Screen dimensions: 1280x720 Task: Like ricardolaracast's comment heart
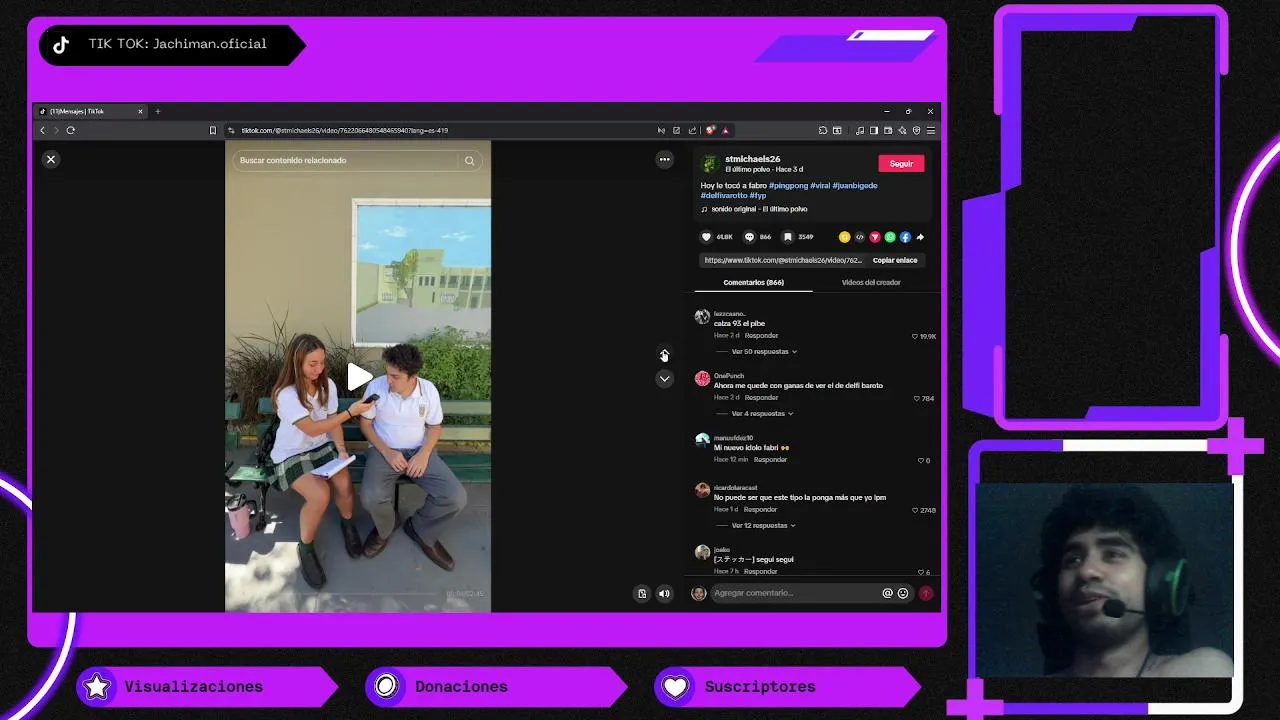coord(915,510)
